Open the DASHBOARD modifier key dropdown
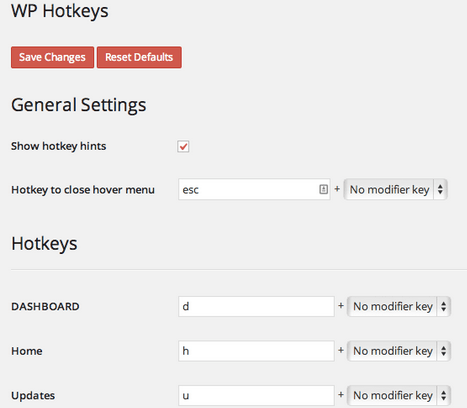Screen dimensions: 467x408 click(x=399, y=306)
